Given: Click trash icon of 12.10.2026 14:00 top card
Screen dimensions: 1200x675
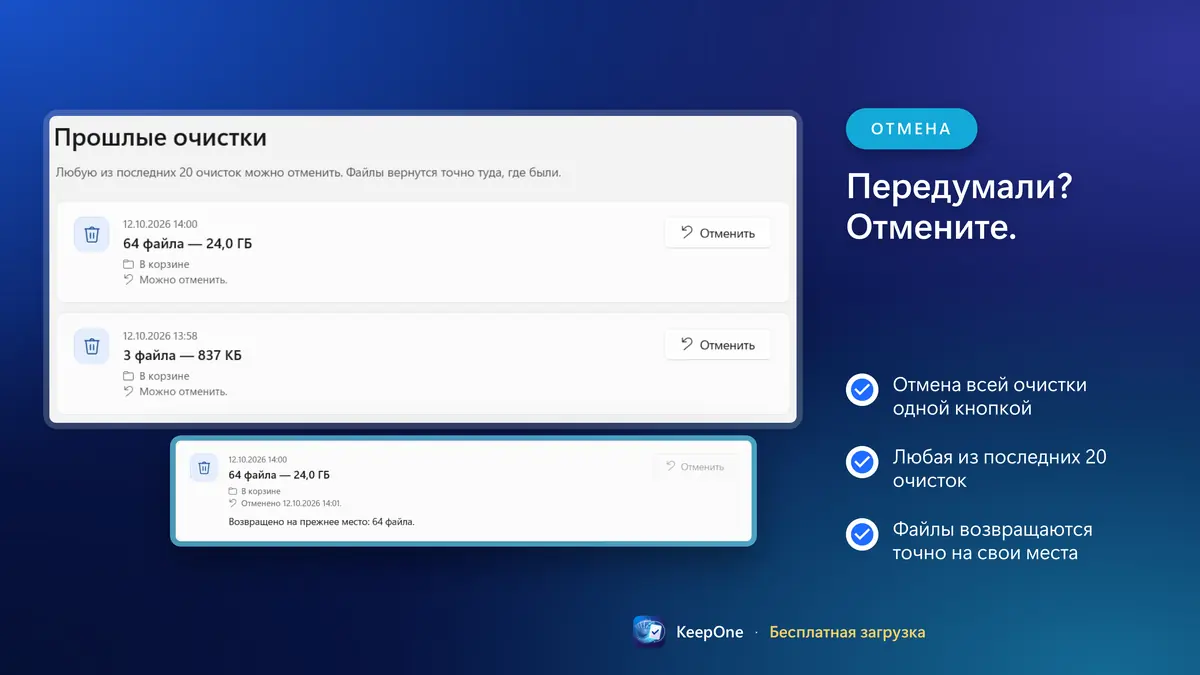Looking at the screenshot, I should [x=92, y=234].
